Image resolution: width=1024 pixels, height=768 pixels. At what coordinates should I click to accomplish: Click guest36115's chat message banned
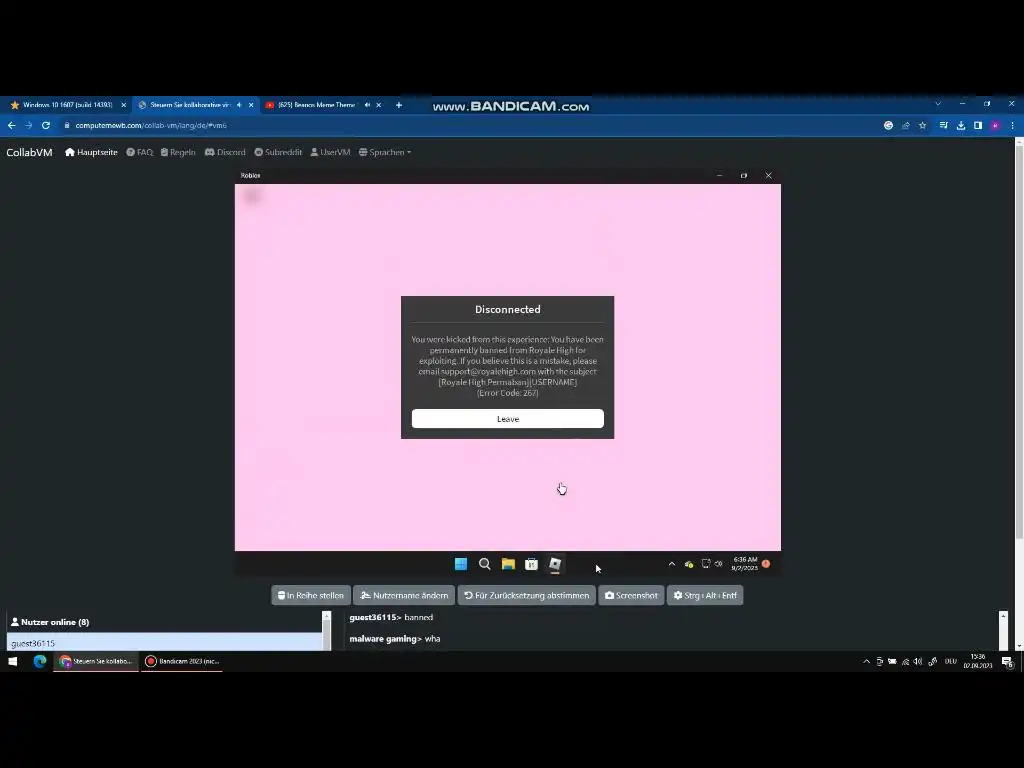point(391,617)
